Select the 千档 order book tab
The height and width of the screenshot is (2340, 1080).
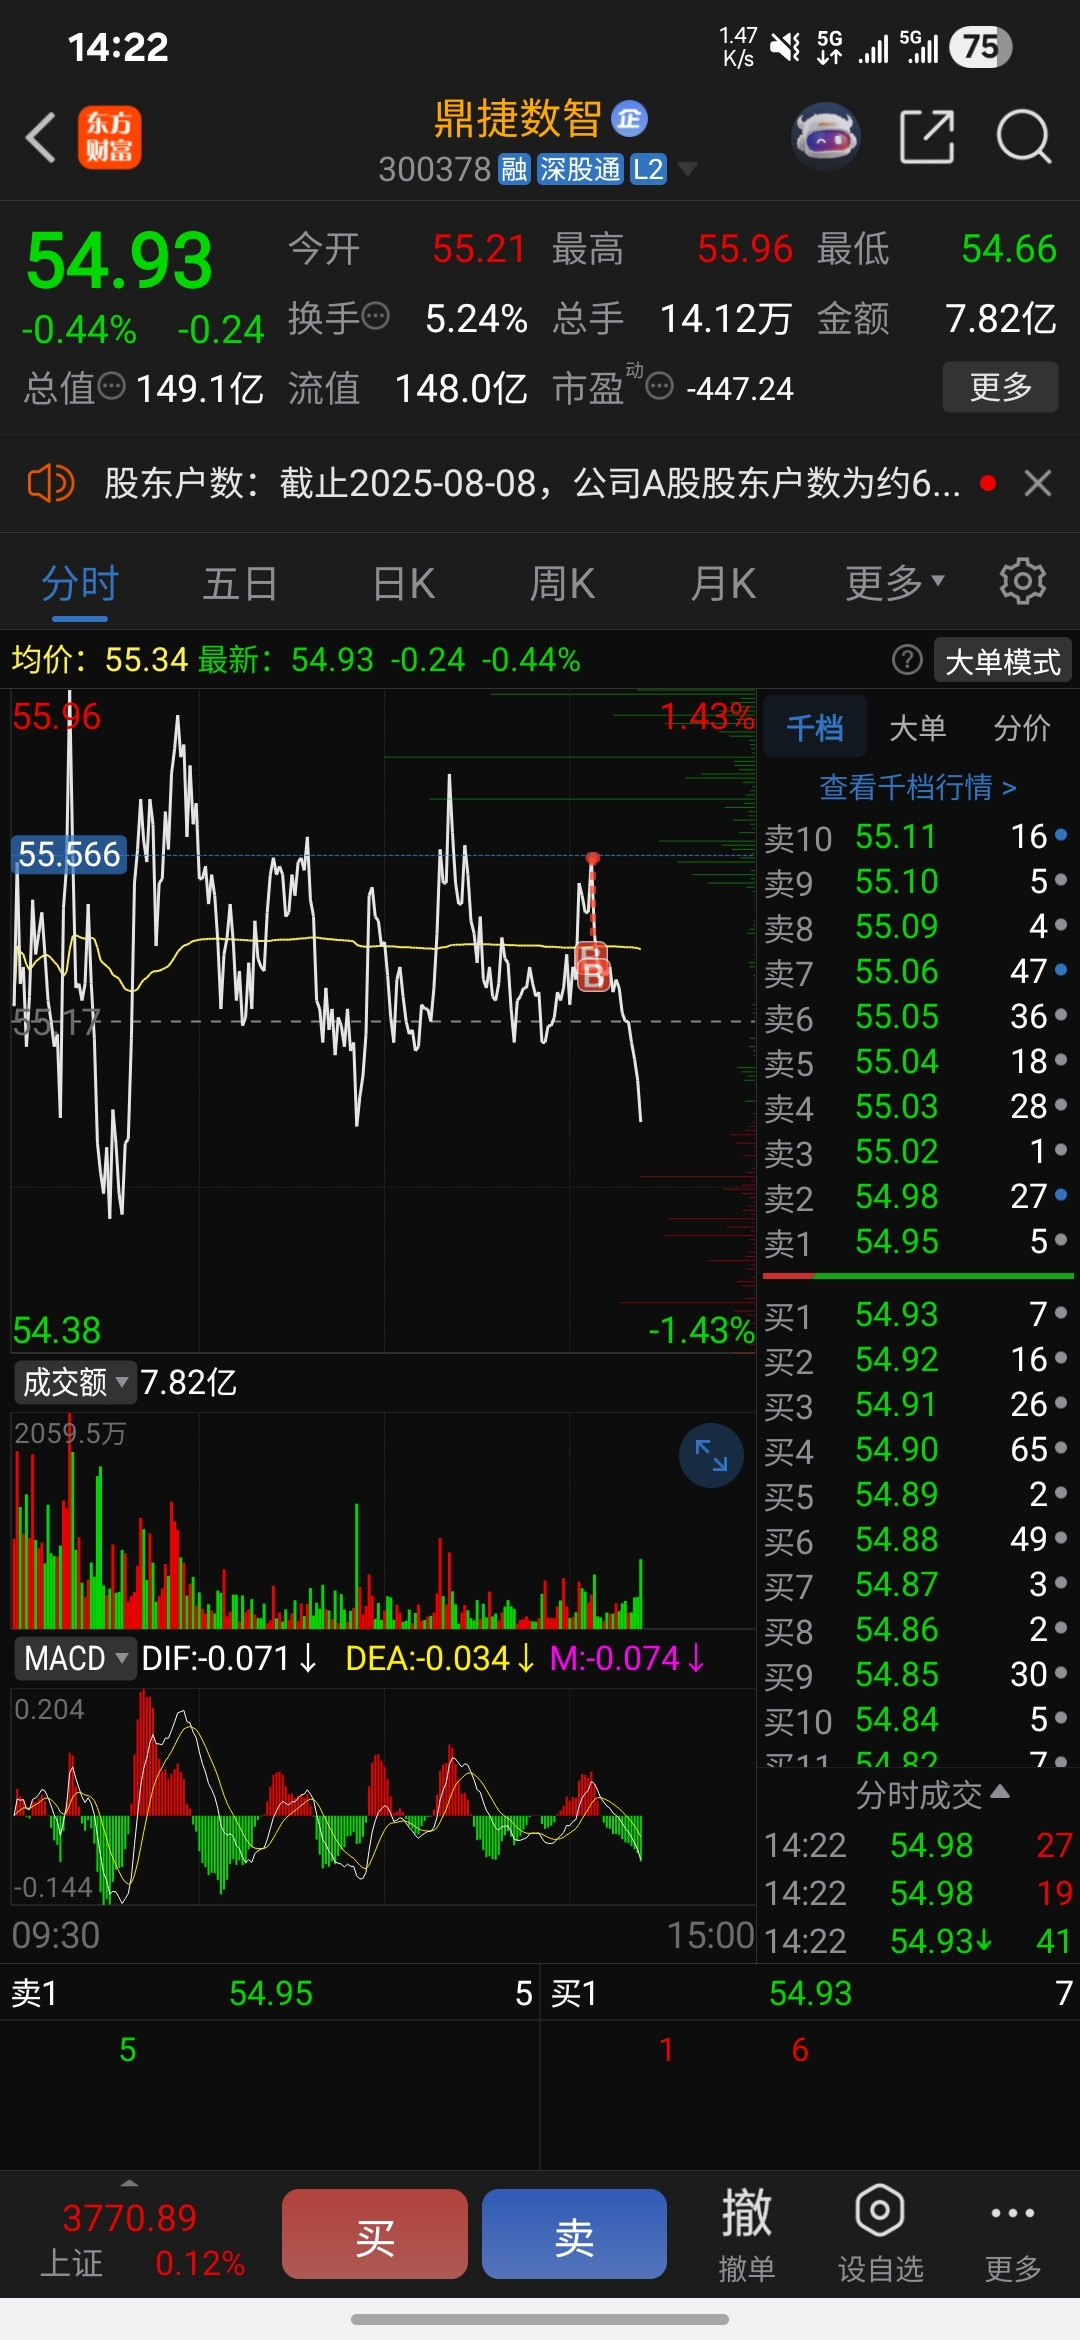[x=815, y=728]
